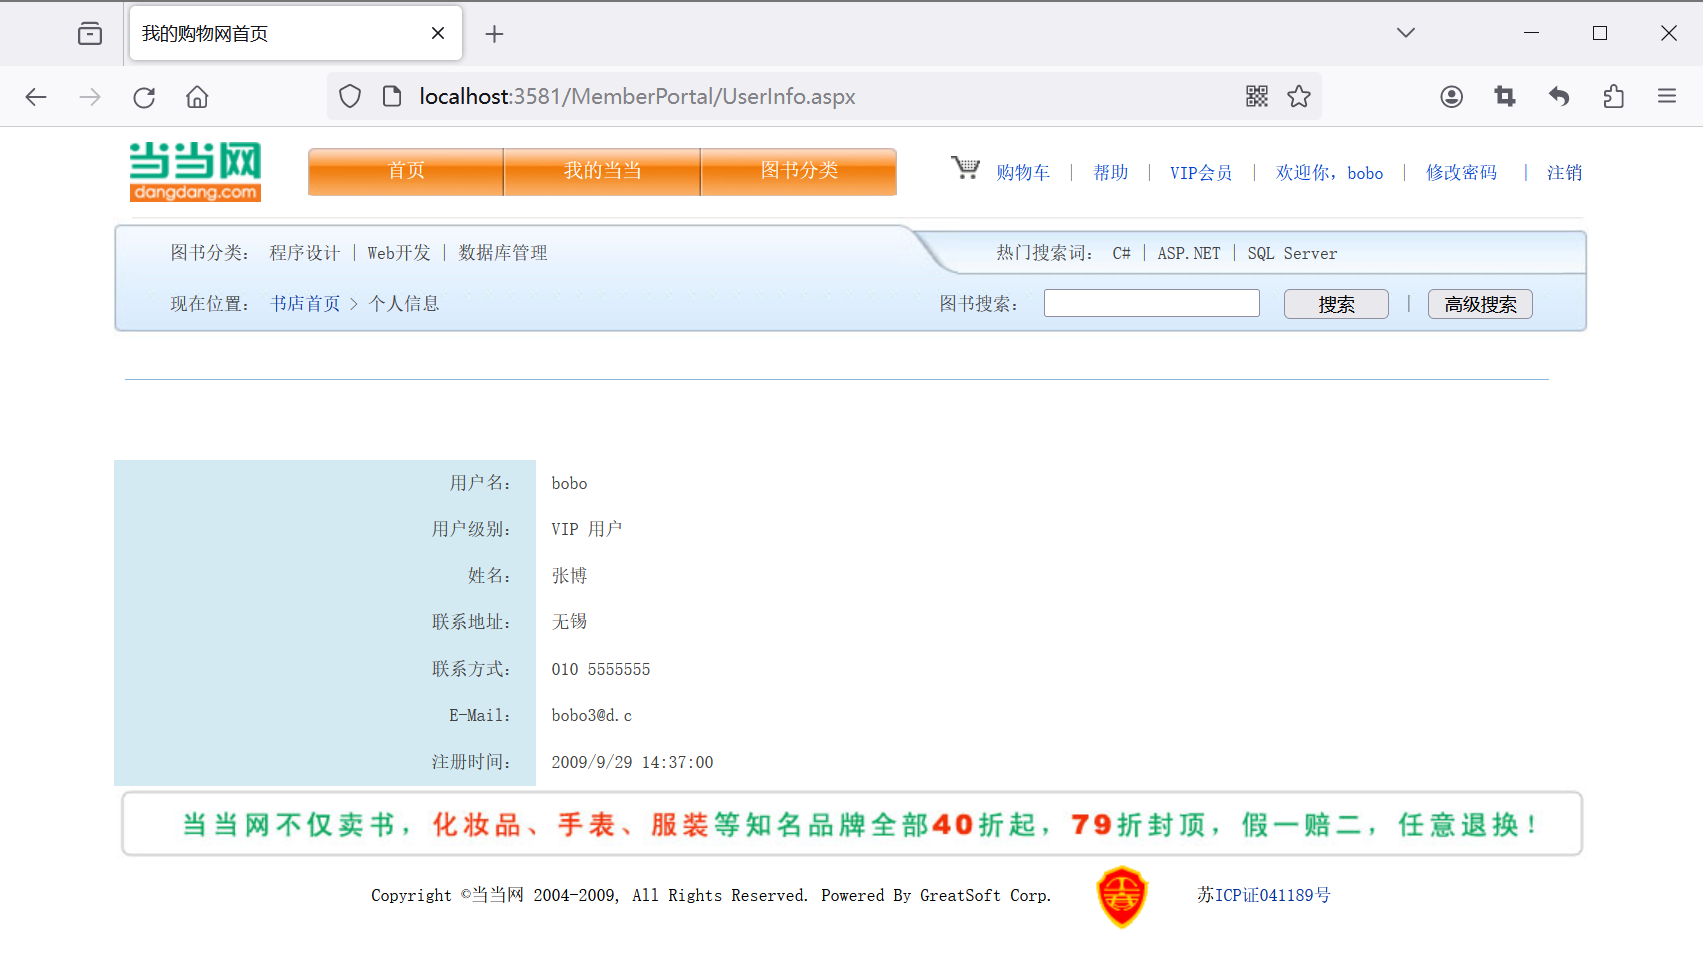Open the QR code icon in address bar
This screenshot has height=971, width=1703.
1256,96
